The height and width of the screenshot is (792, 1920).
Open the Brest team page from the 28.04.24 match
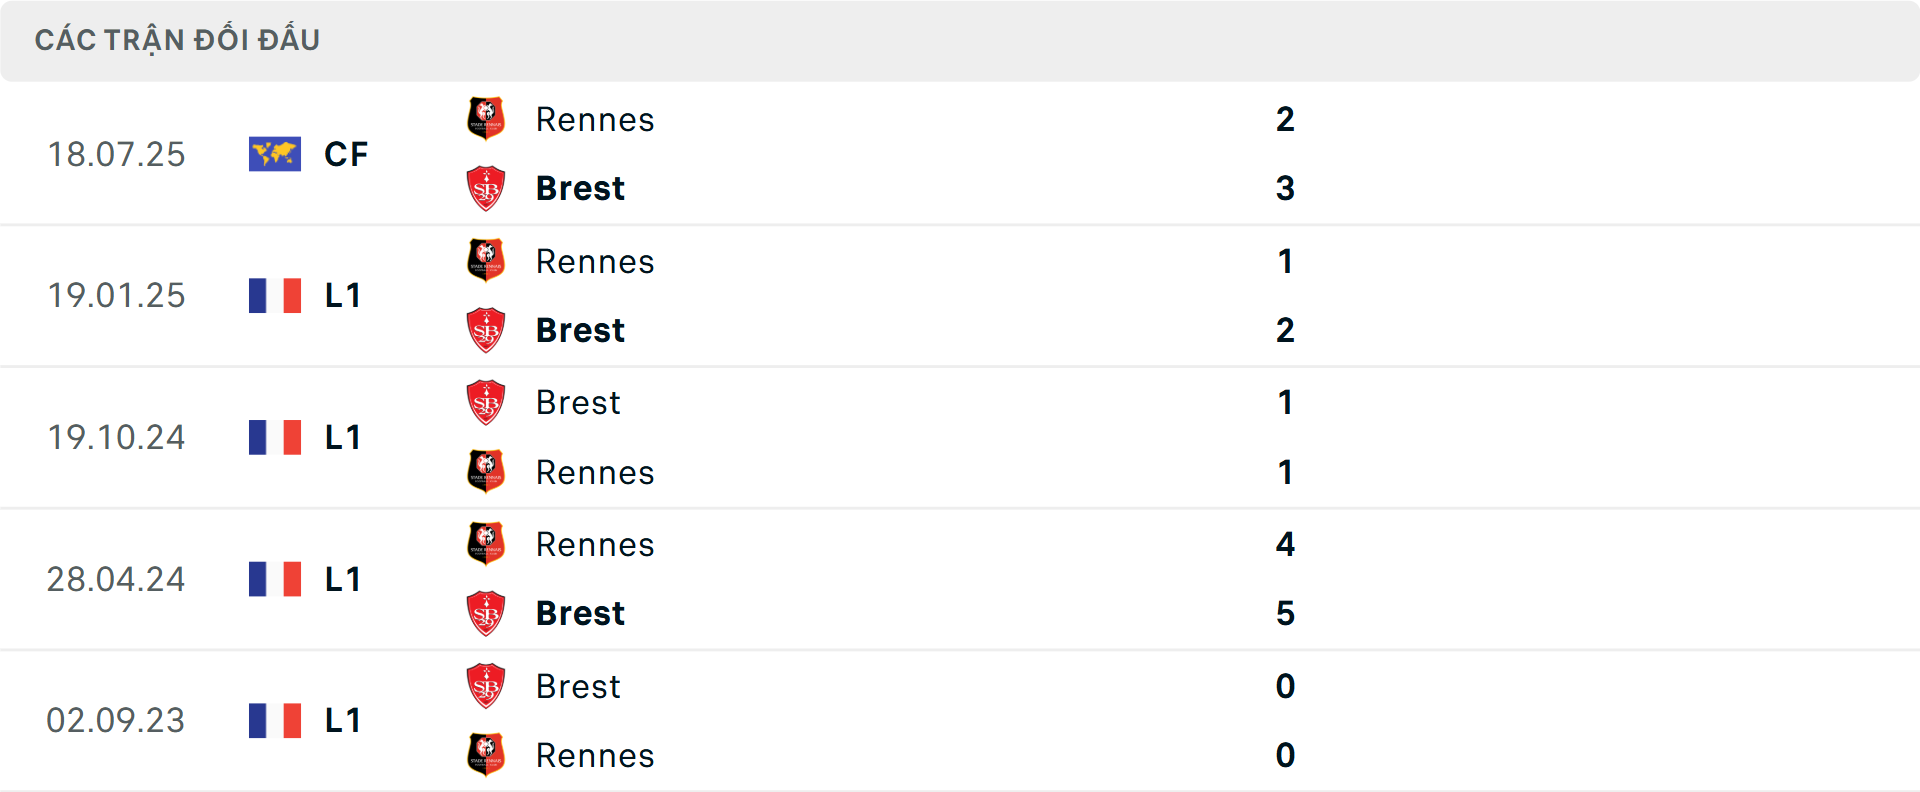580,614
